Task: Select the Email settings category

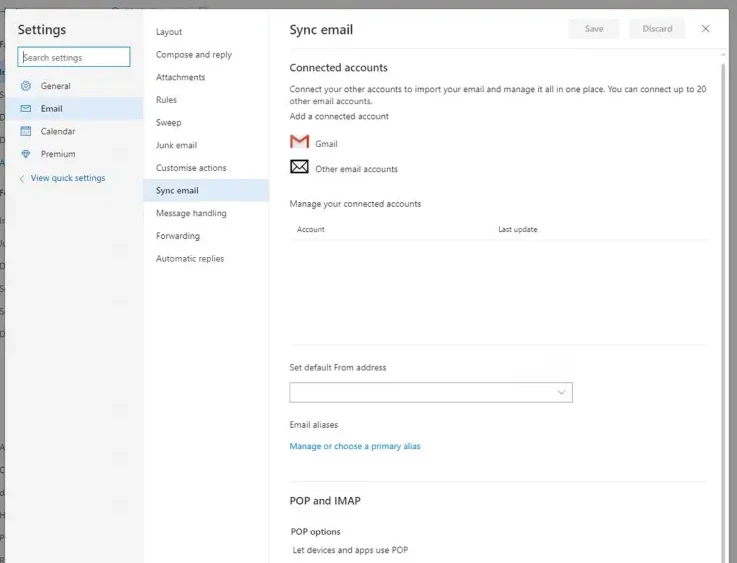Action: tap(74, 109)
